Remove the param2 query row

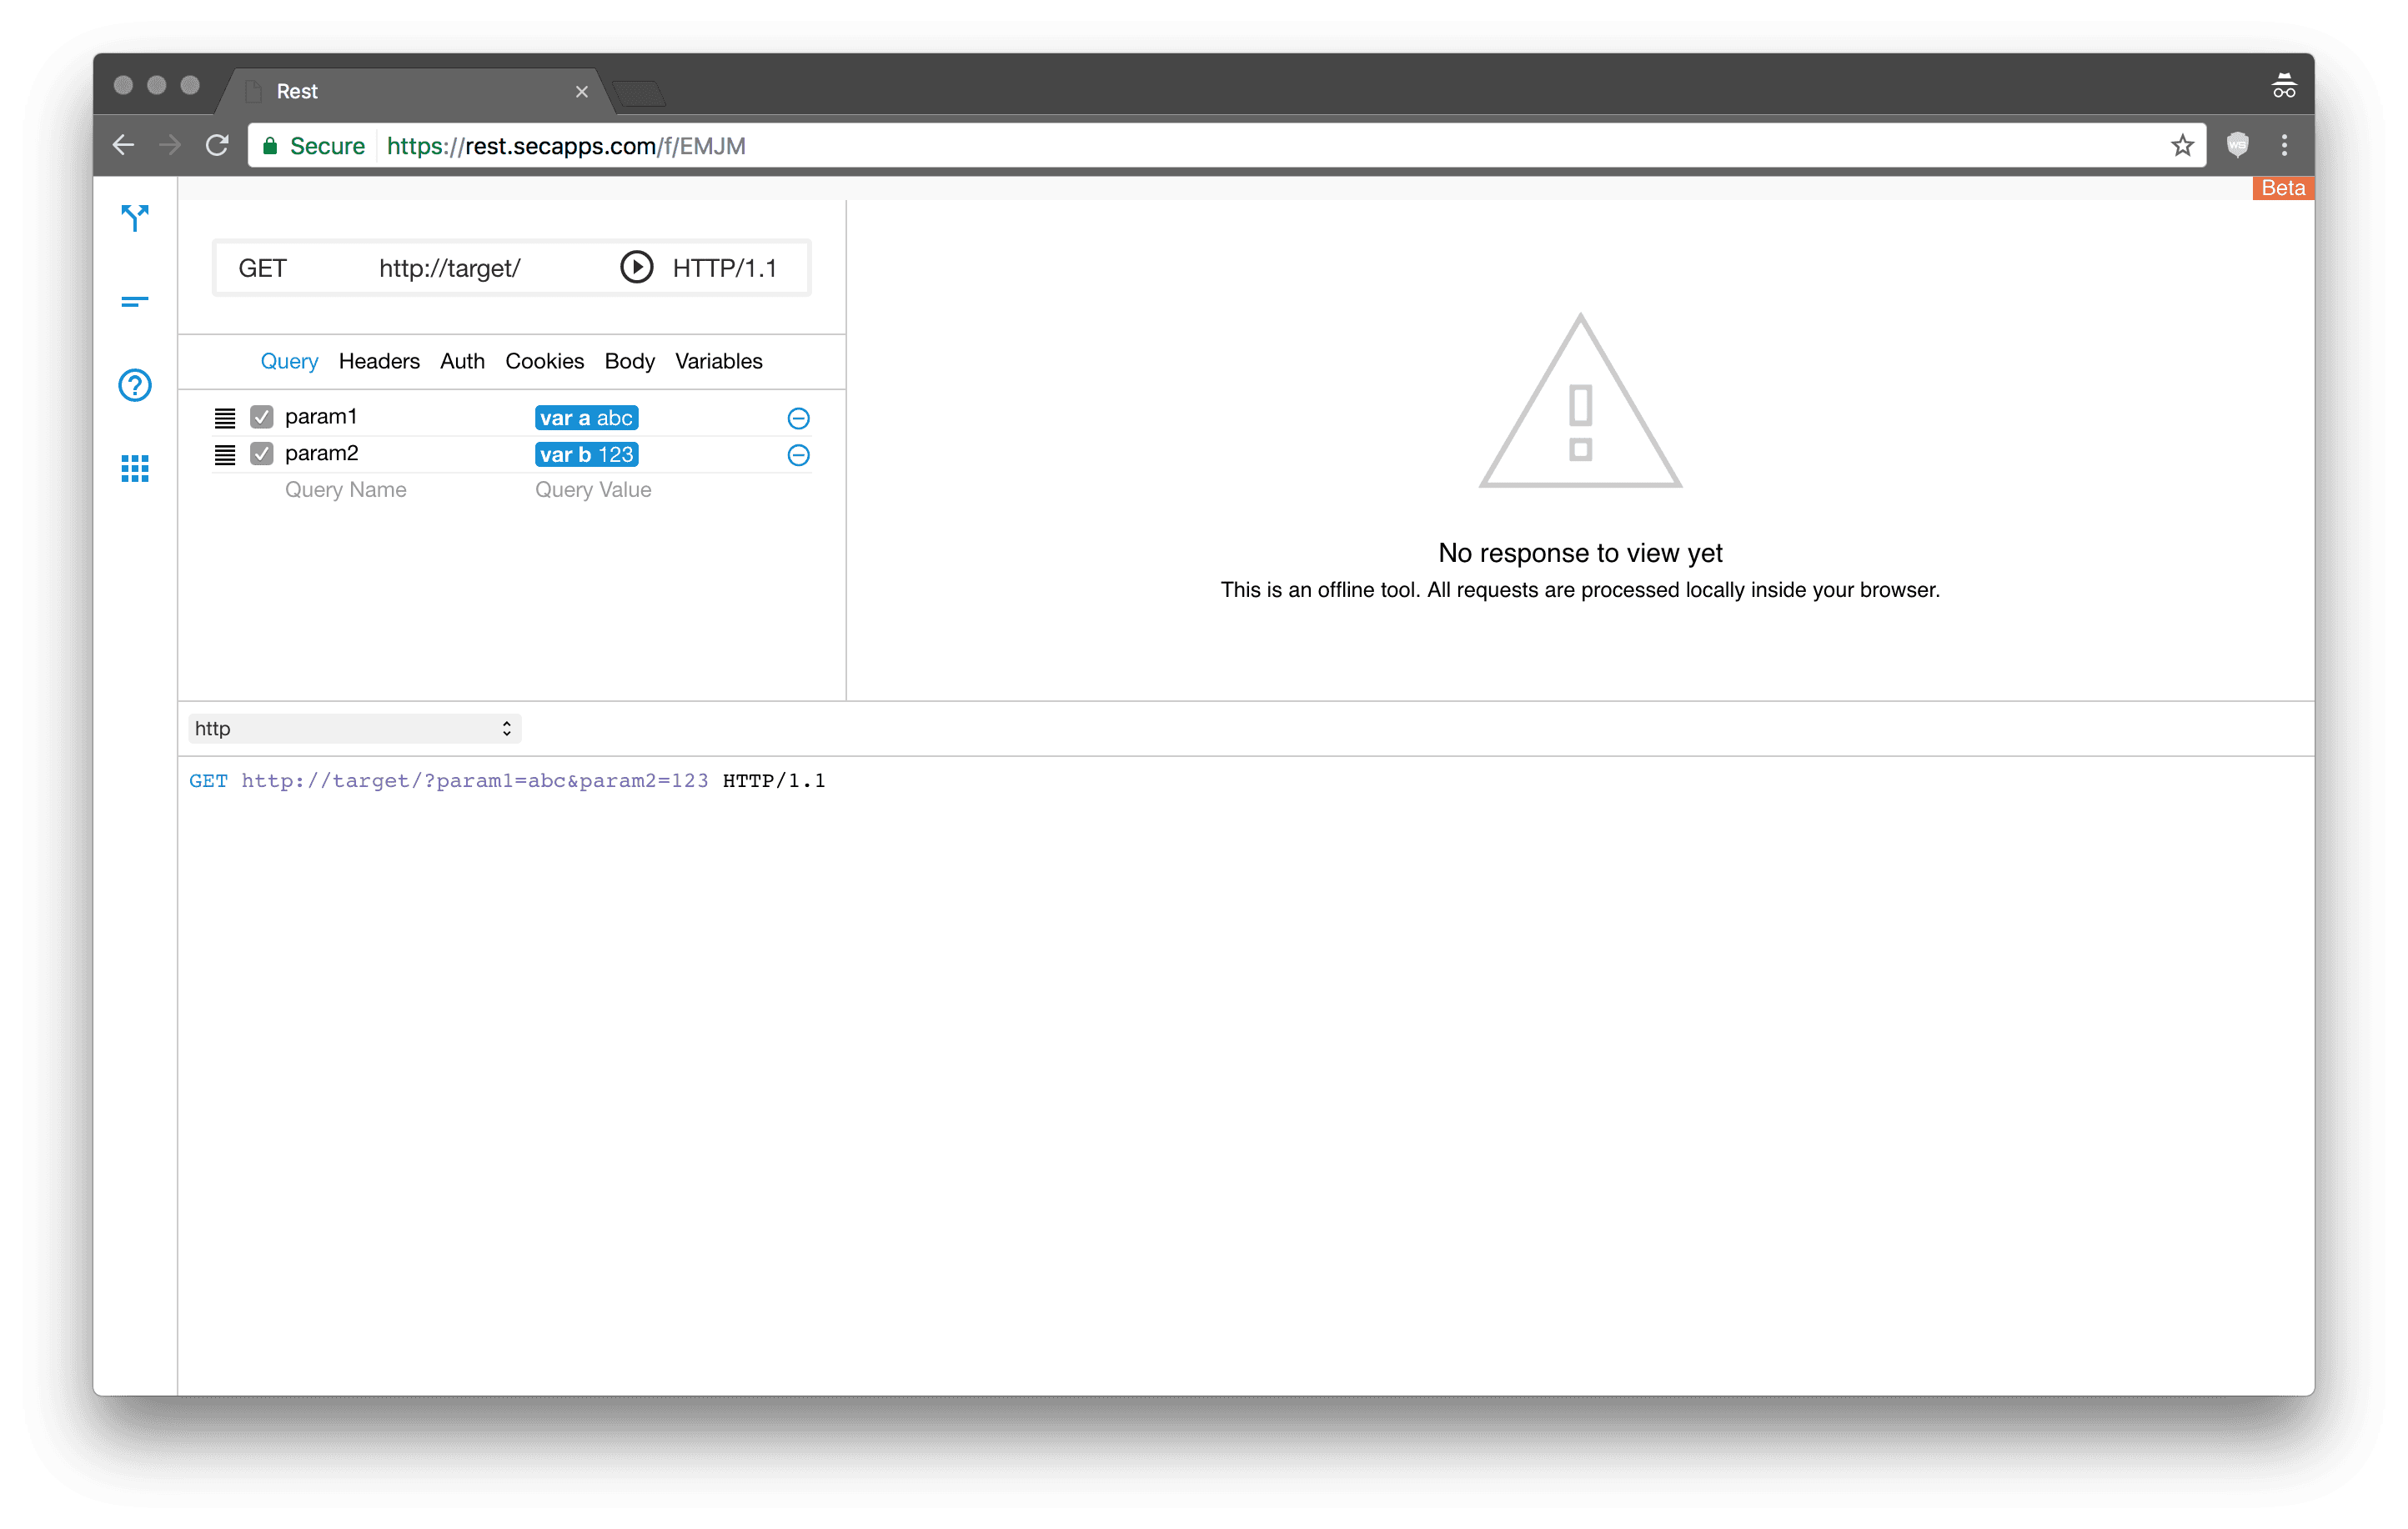798,455
